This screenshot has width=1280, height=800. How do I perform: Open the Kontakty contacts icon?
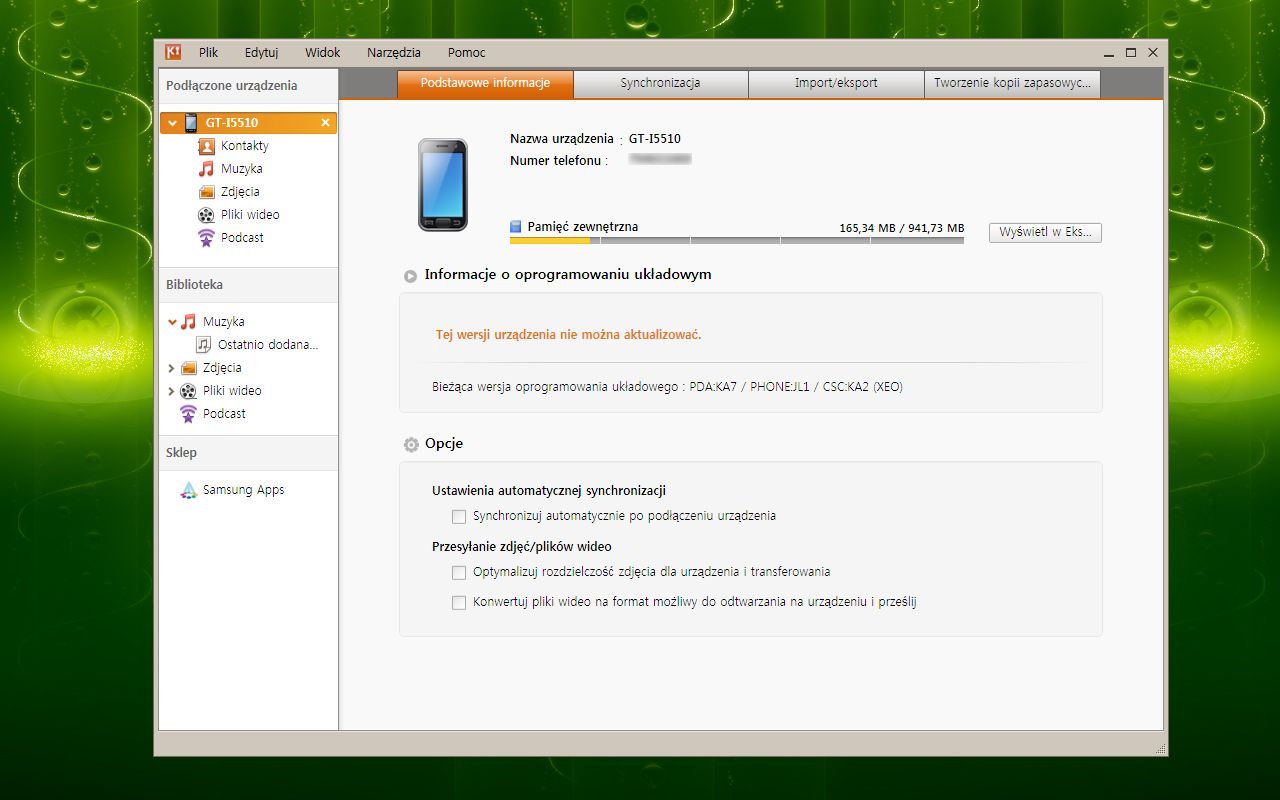[206, 146]
